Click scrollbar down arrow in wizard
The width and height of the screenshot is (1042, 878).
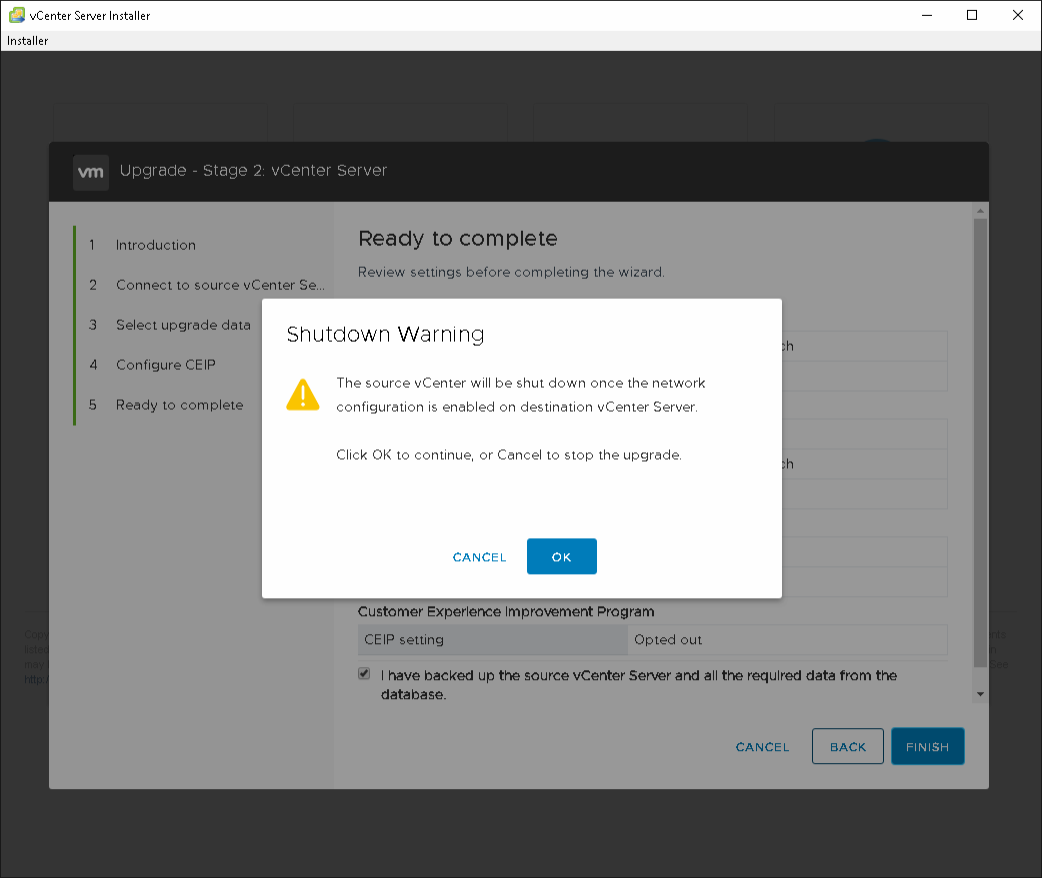pyautogui.click(x=980, y=693)
